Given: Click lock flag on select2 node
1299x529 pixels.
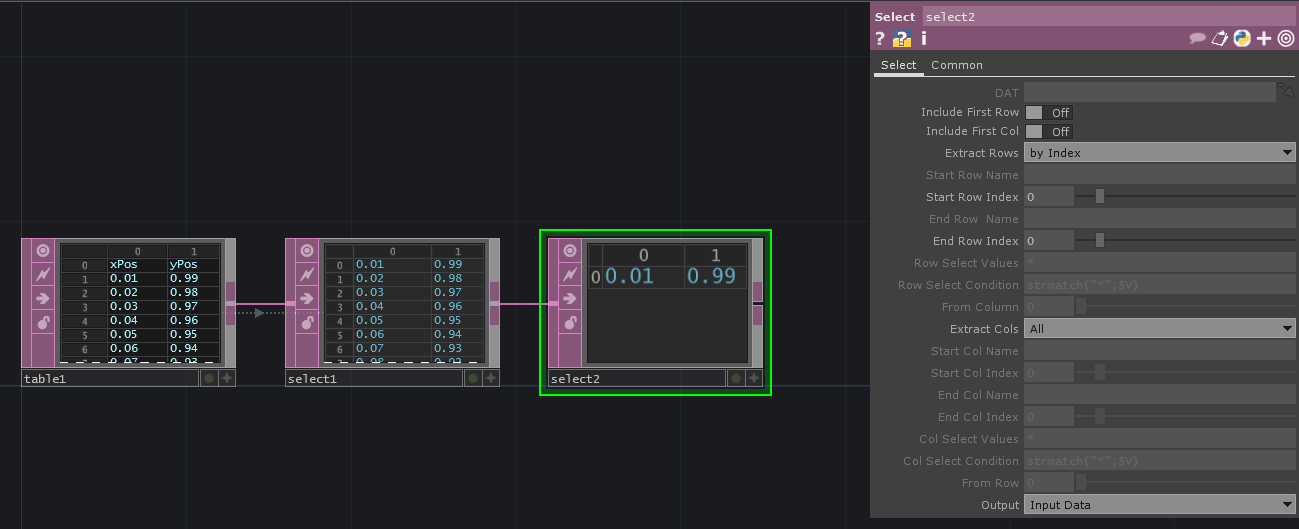Looking at the screenshot, I should point(570,322).
